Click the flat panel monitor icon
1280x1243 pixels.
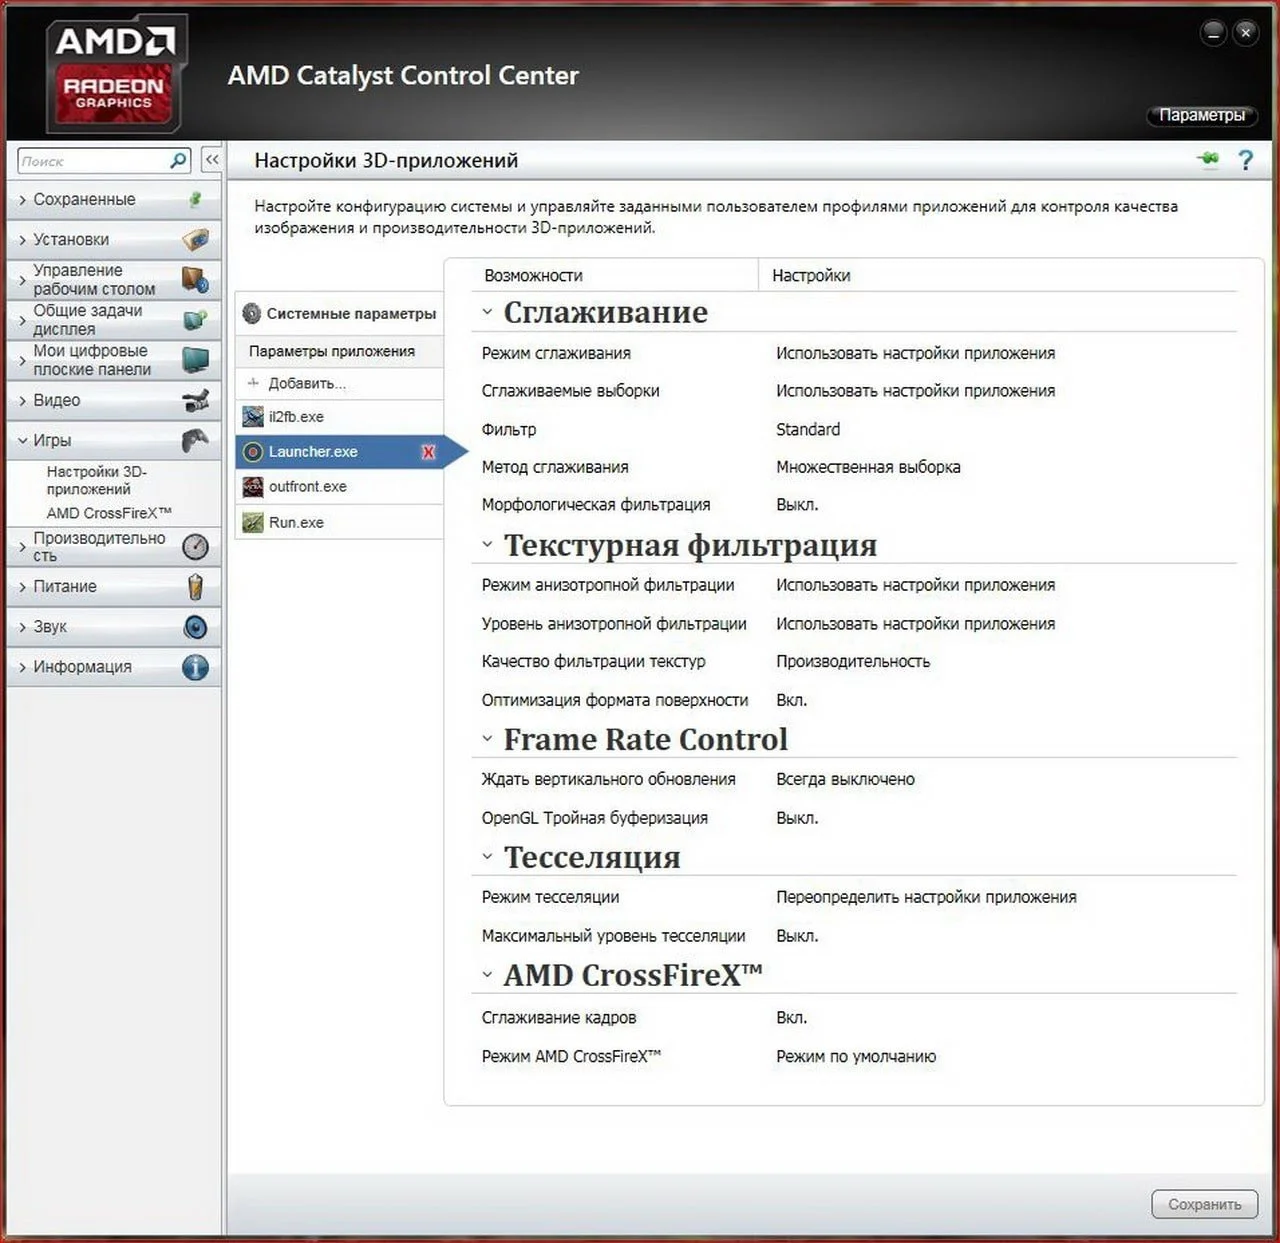point(196,360)
